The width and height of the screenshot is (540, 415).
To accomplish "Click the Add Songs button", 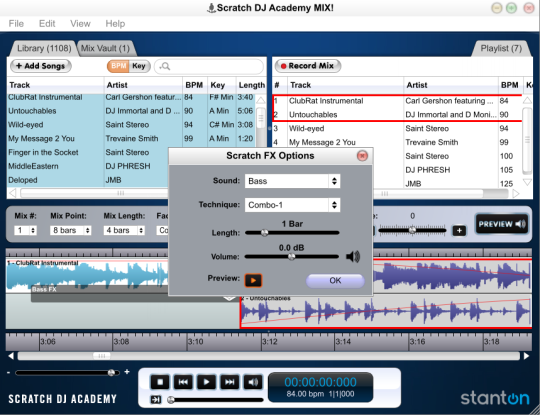I will click(41, 66).
